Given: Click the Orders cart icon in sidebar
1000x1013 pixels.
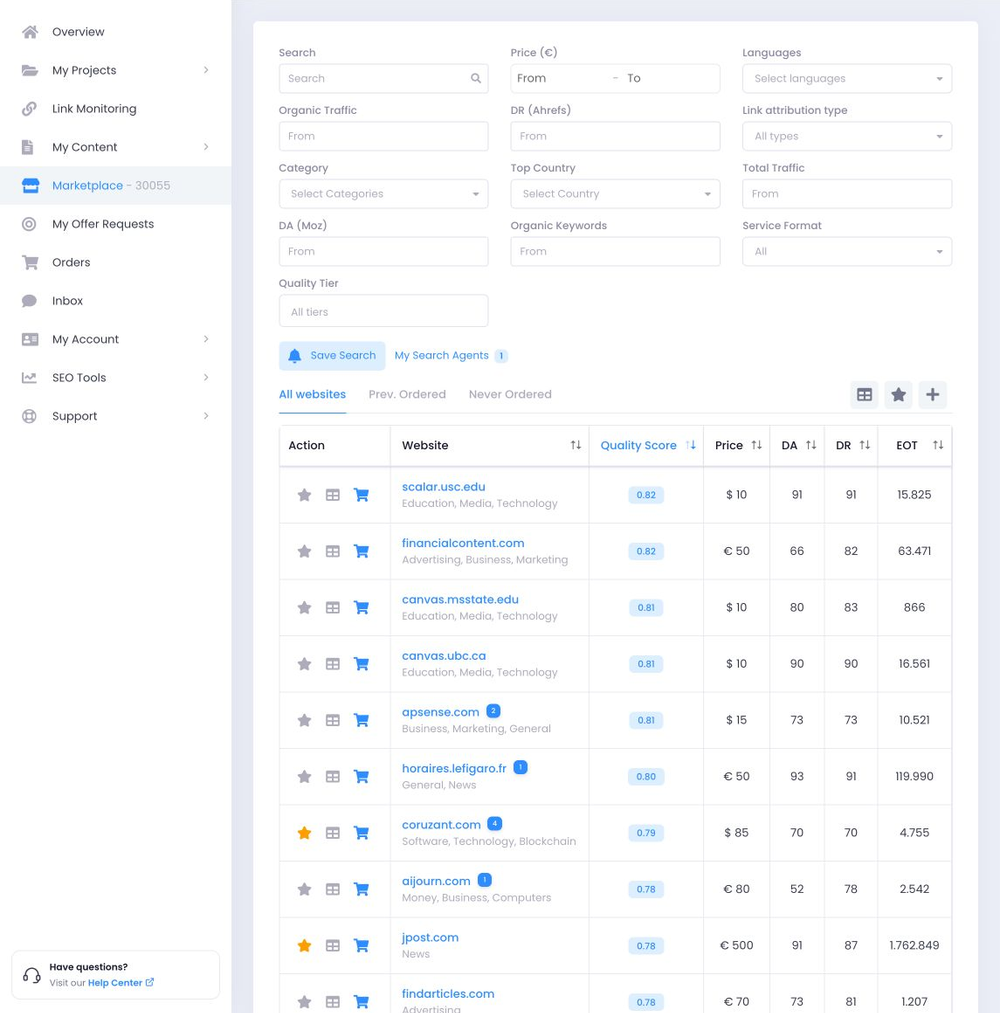Looking at the screenshot, I should pyautogui.click(x=30, y=262).
